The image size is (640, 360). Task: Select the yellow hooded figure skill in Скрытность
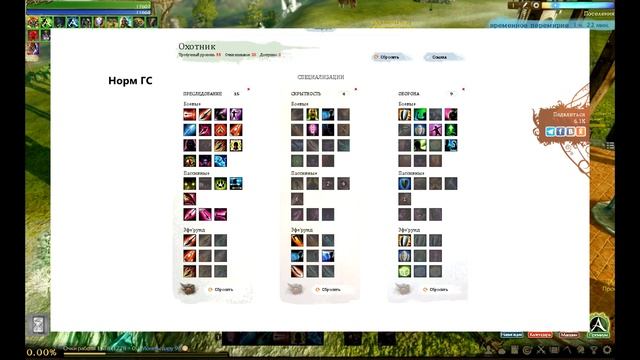pyautogui.click(x=313, y=114)
